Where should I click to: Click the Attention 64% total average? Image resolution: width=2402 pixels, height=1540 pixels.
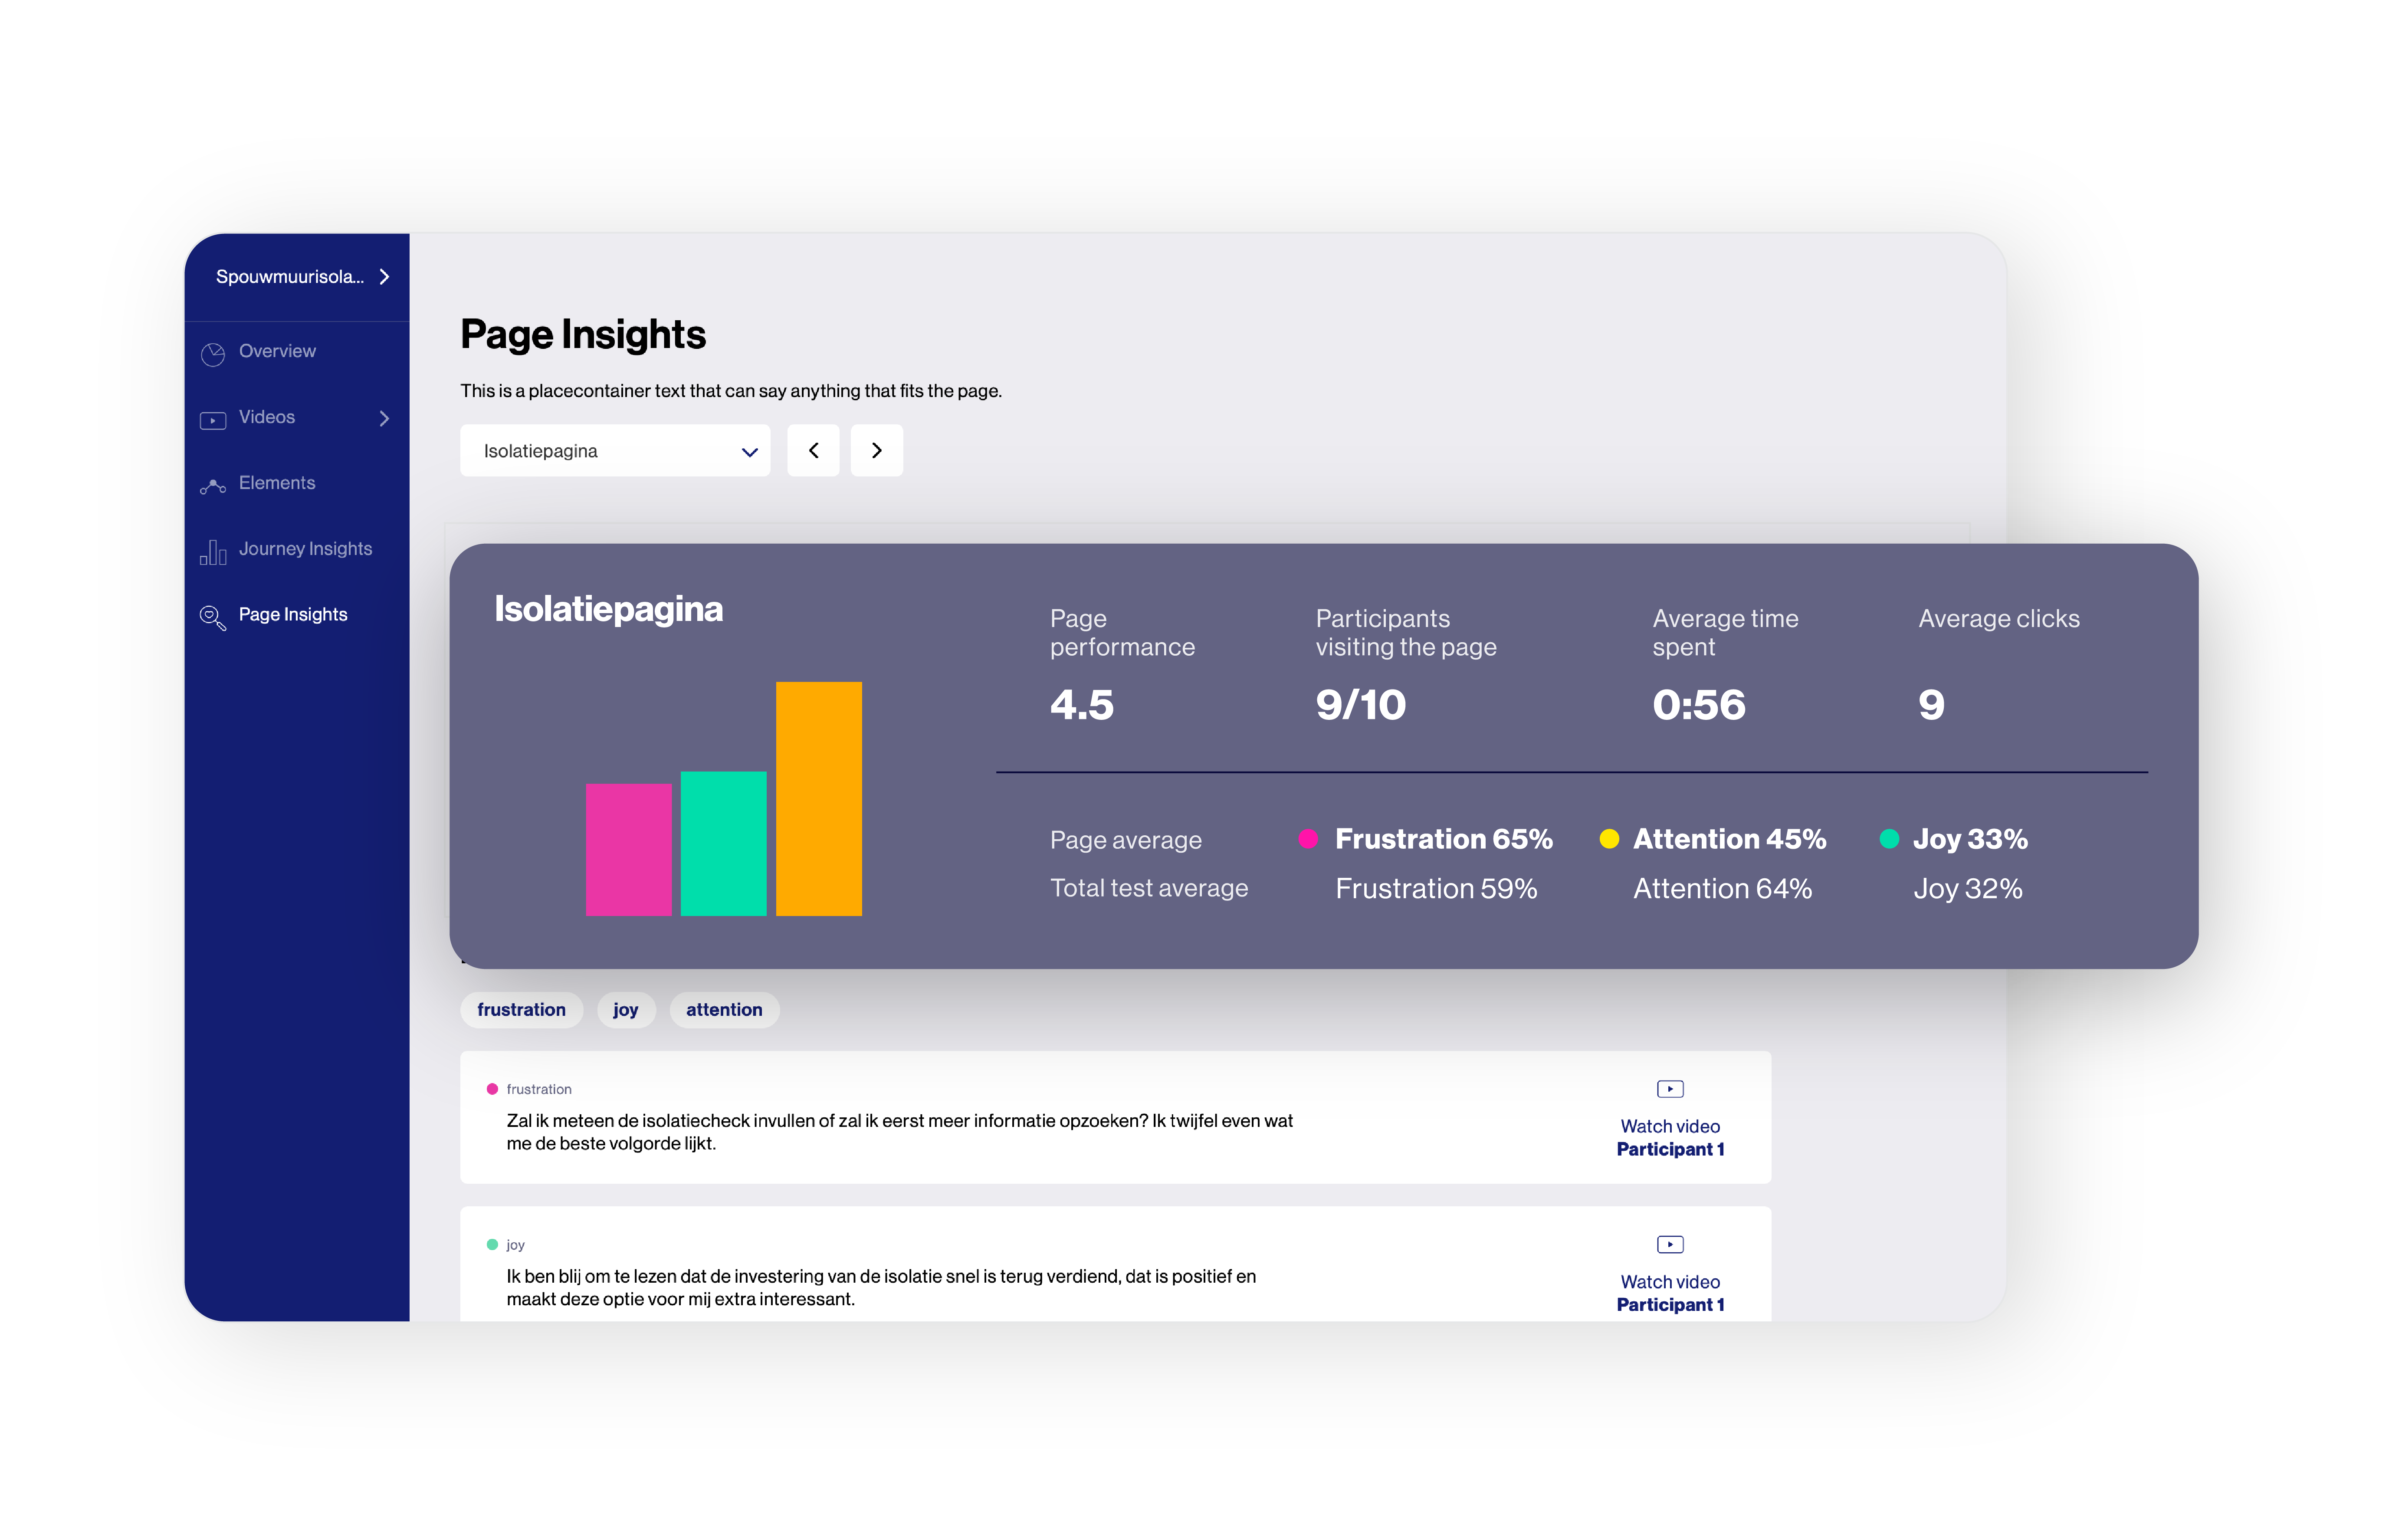1723,889
